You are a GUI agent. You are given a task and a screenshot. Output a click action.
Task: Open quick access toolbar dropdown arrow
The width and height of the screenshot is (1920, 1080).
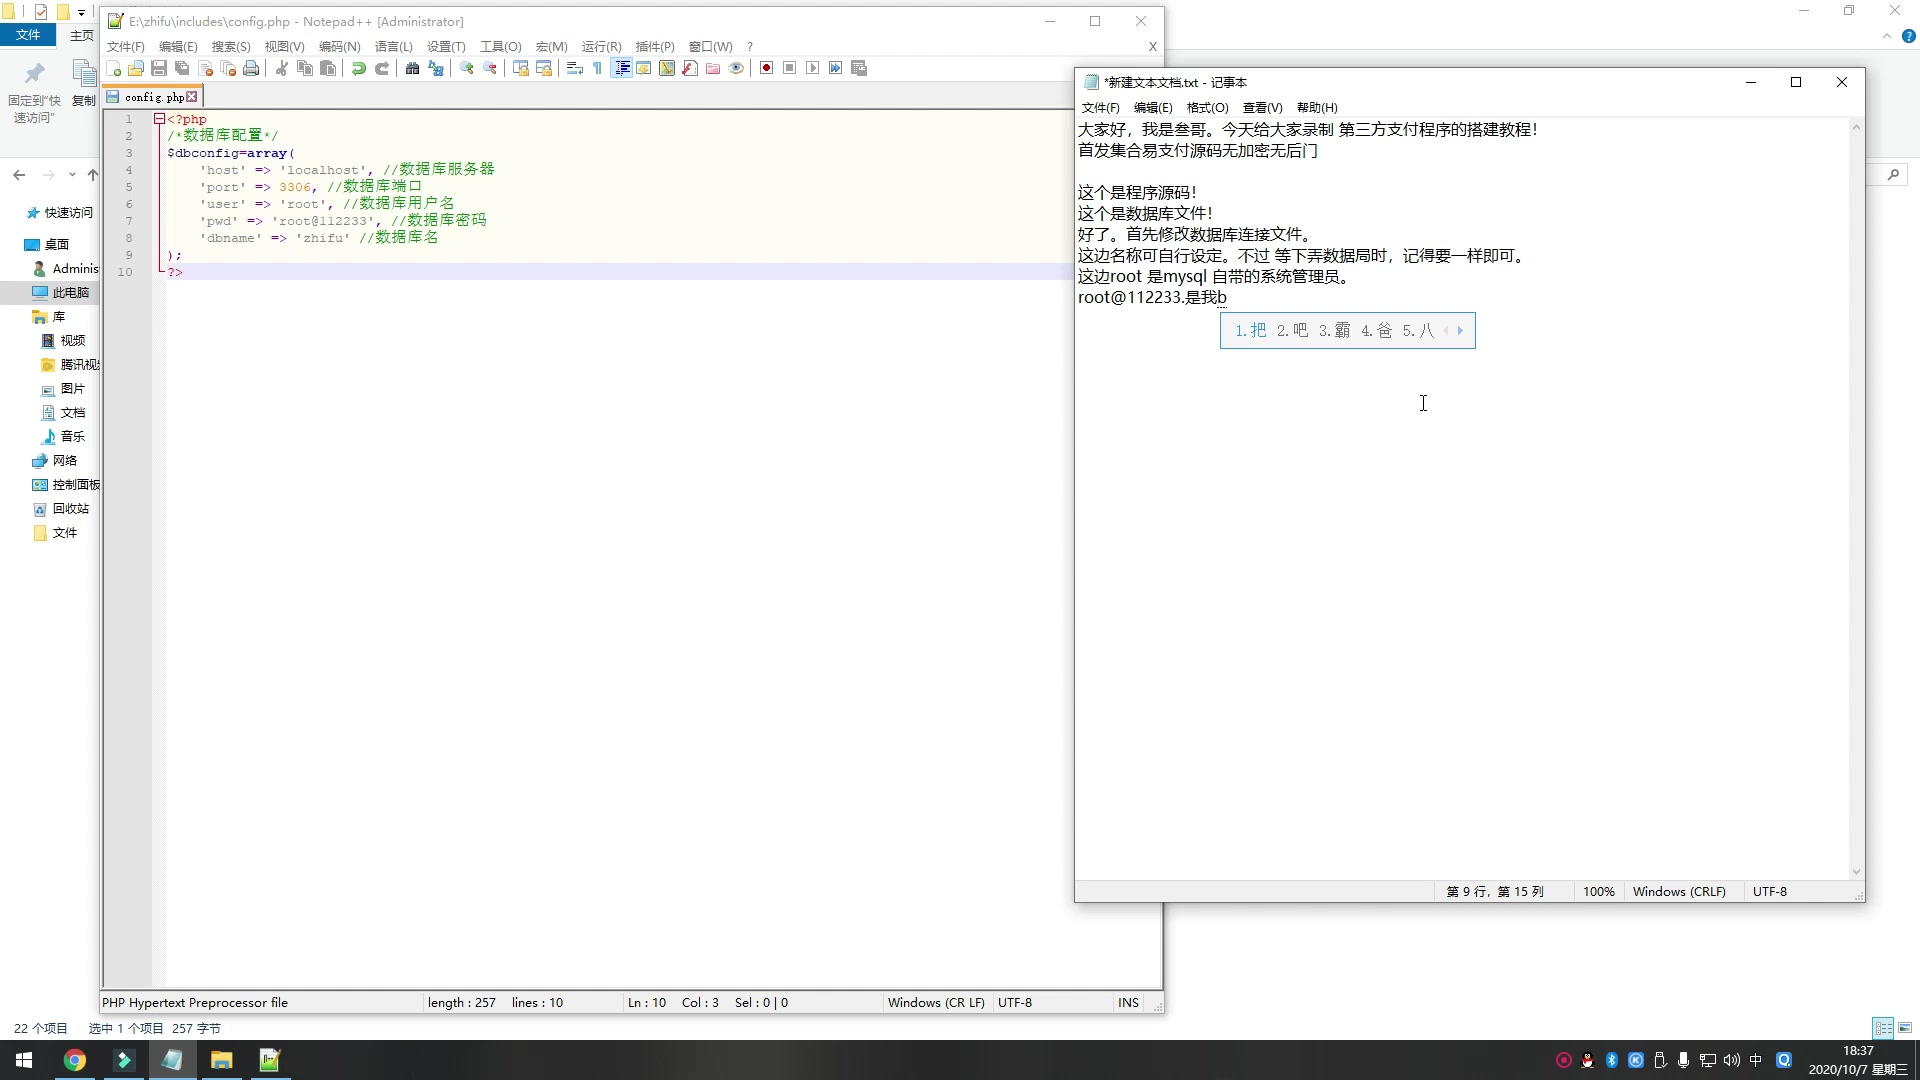[81, 13]
